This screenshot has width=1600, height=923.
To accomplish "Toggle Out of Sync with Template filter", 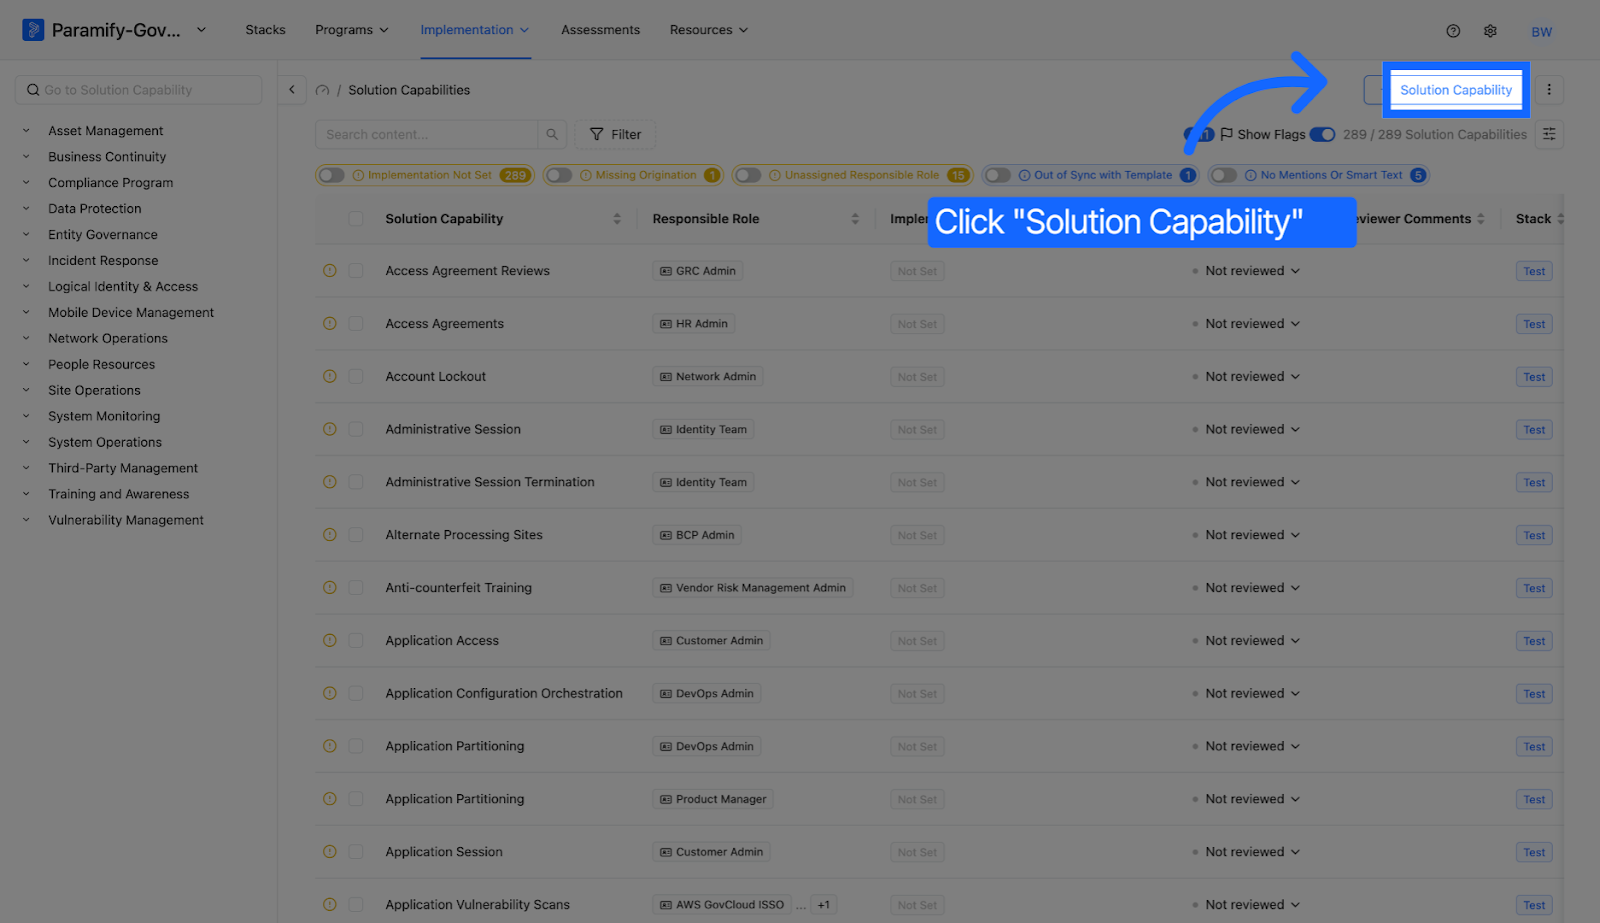I will (998, 175).
